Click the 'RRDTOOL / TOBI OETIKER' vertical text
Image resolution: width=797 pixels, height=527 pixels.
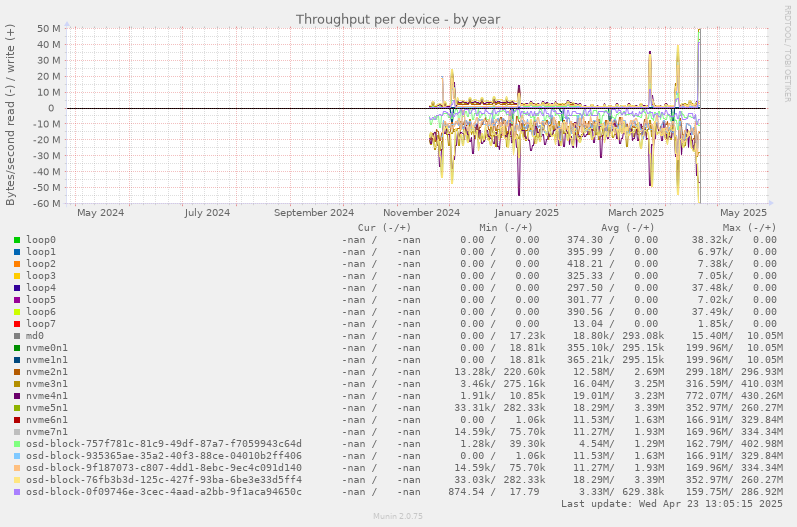pos(787,53)
